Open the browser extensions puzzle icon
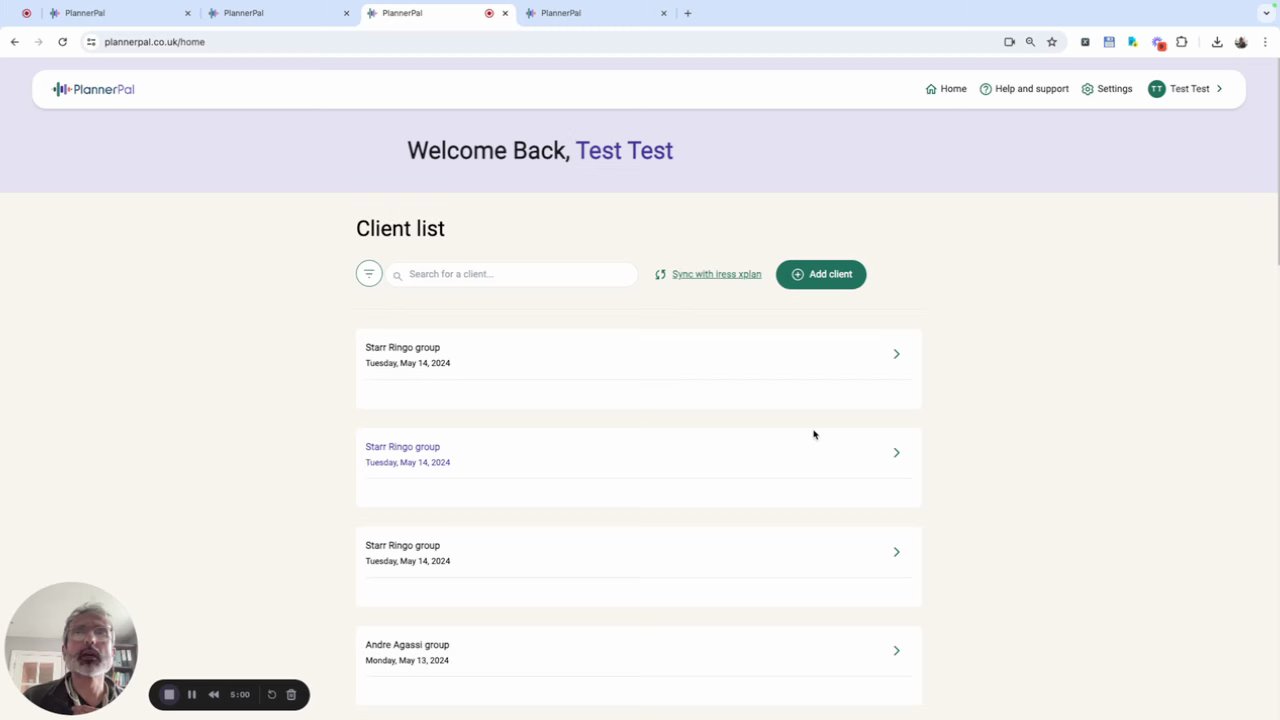 (1182, 42)
